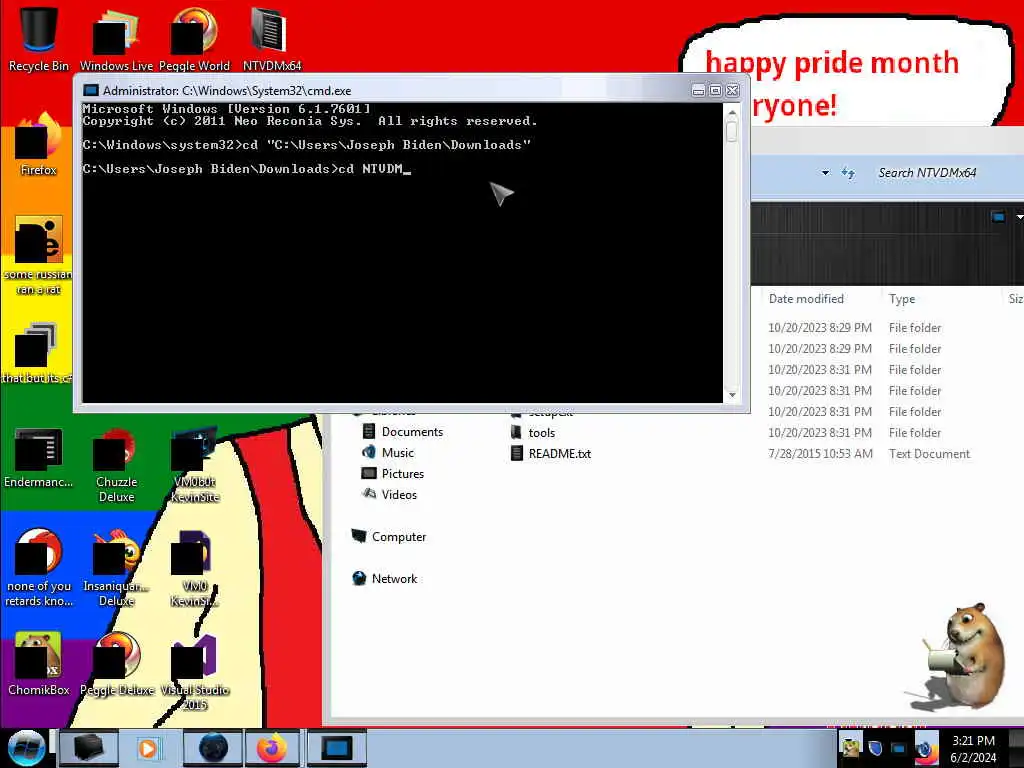Launch ChomikBox from desktop

coord(39,663)
